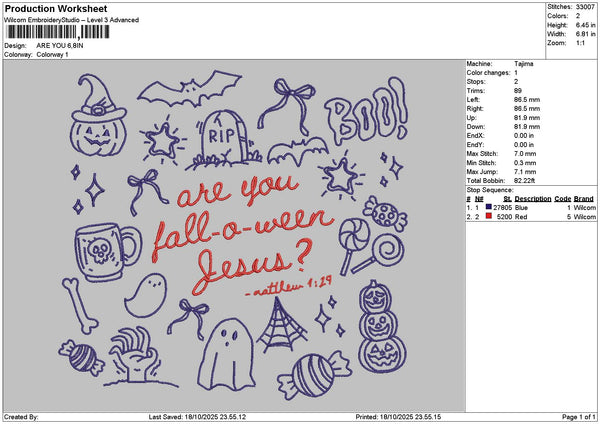Click the Colors value 2
The height and width of the screenshot is (424, 600).
[x=578, y=16]
